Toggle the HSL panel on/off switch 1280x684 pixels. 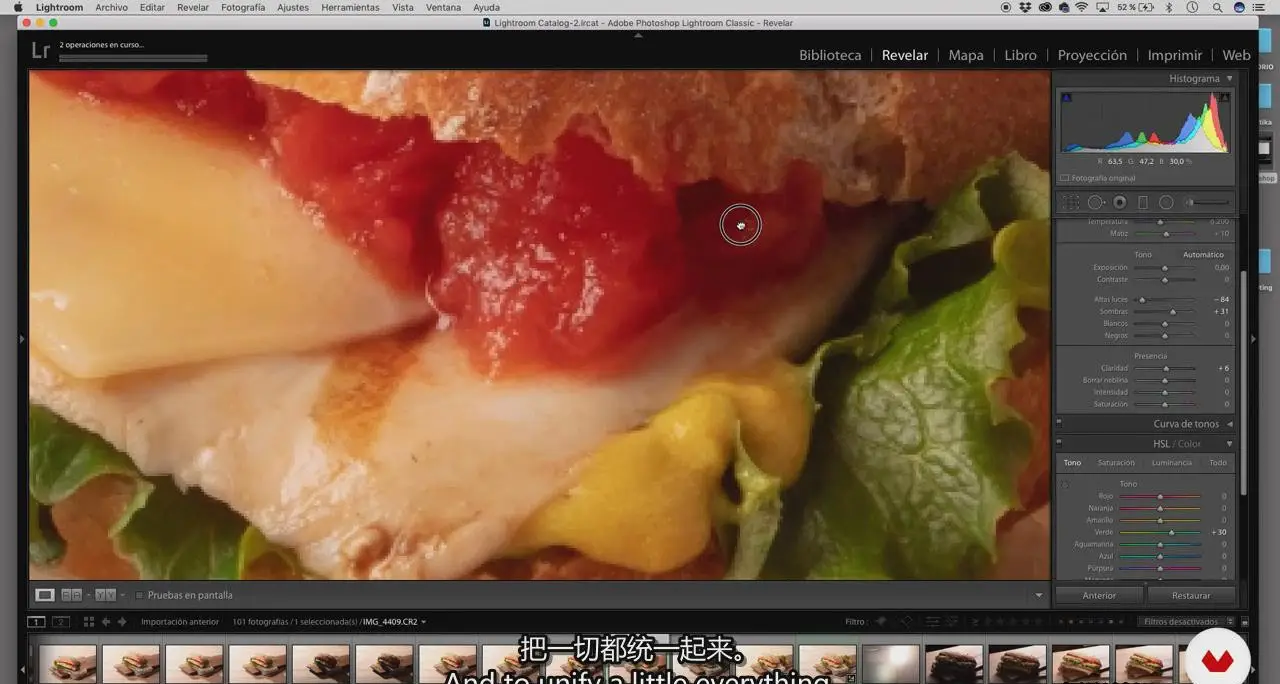[x=1059, y=444]
